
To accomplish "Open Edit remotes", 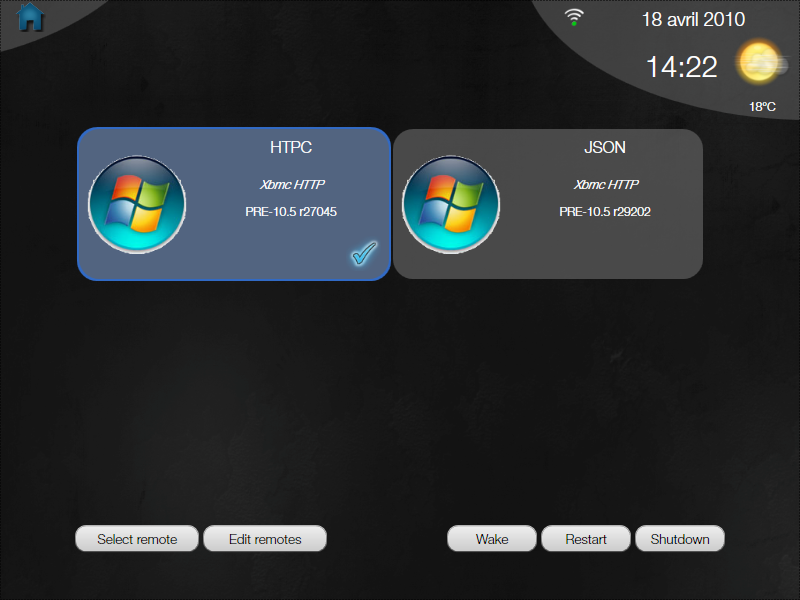I will [x=265, y=539].
